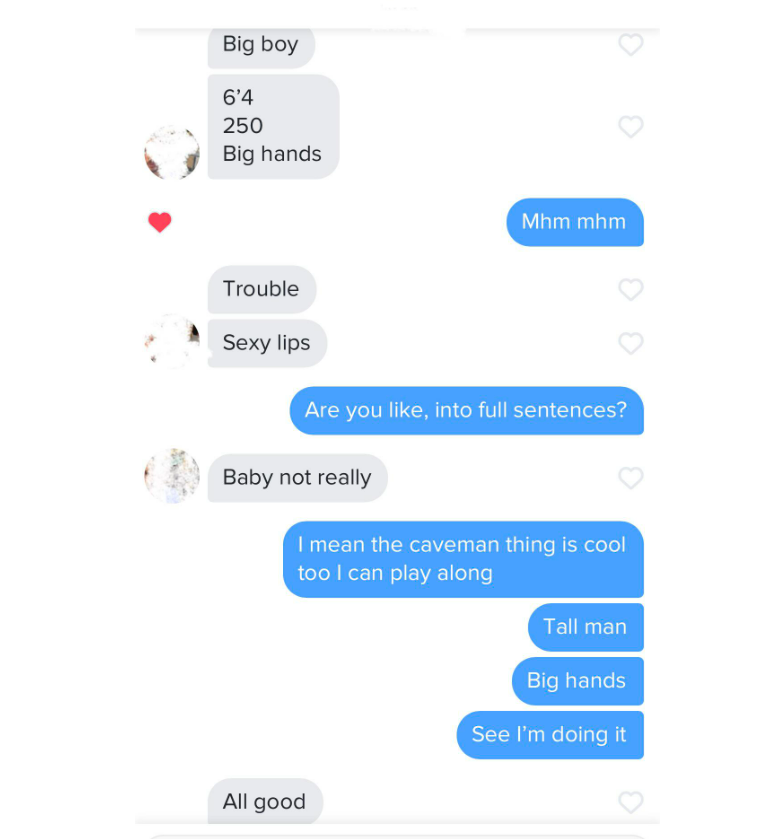
Task: Like the 'Big boy' message with heart
Action: (630, 44)
